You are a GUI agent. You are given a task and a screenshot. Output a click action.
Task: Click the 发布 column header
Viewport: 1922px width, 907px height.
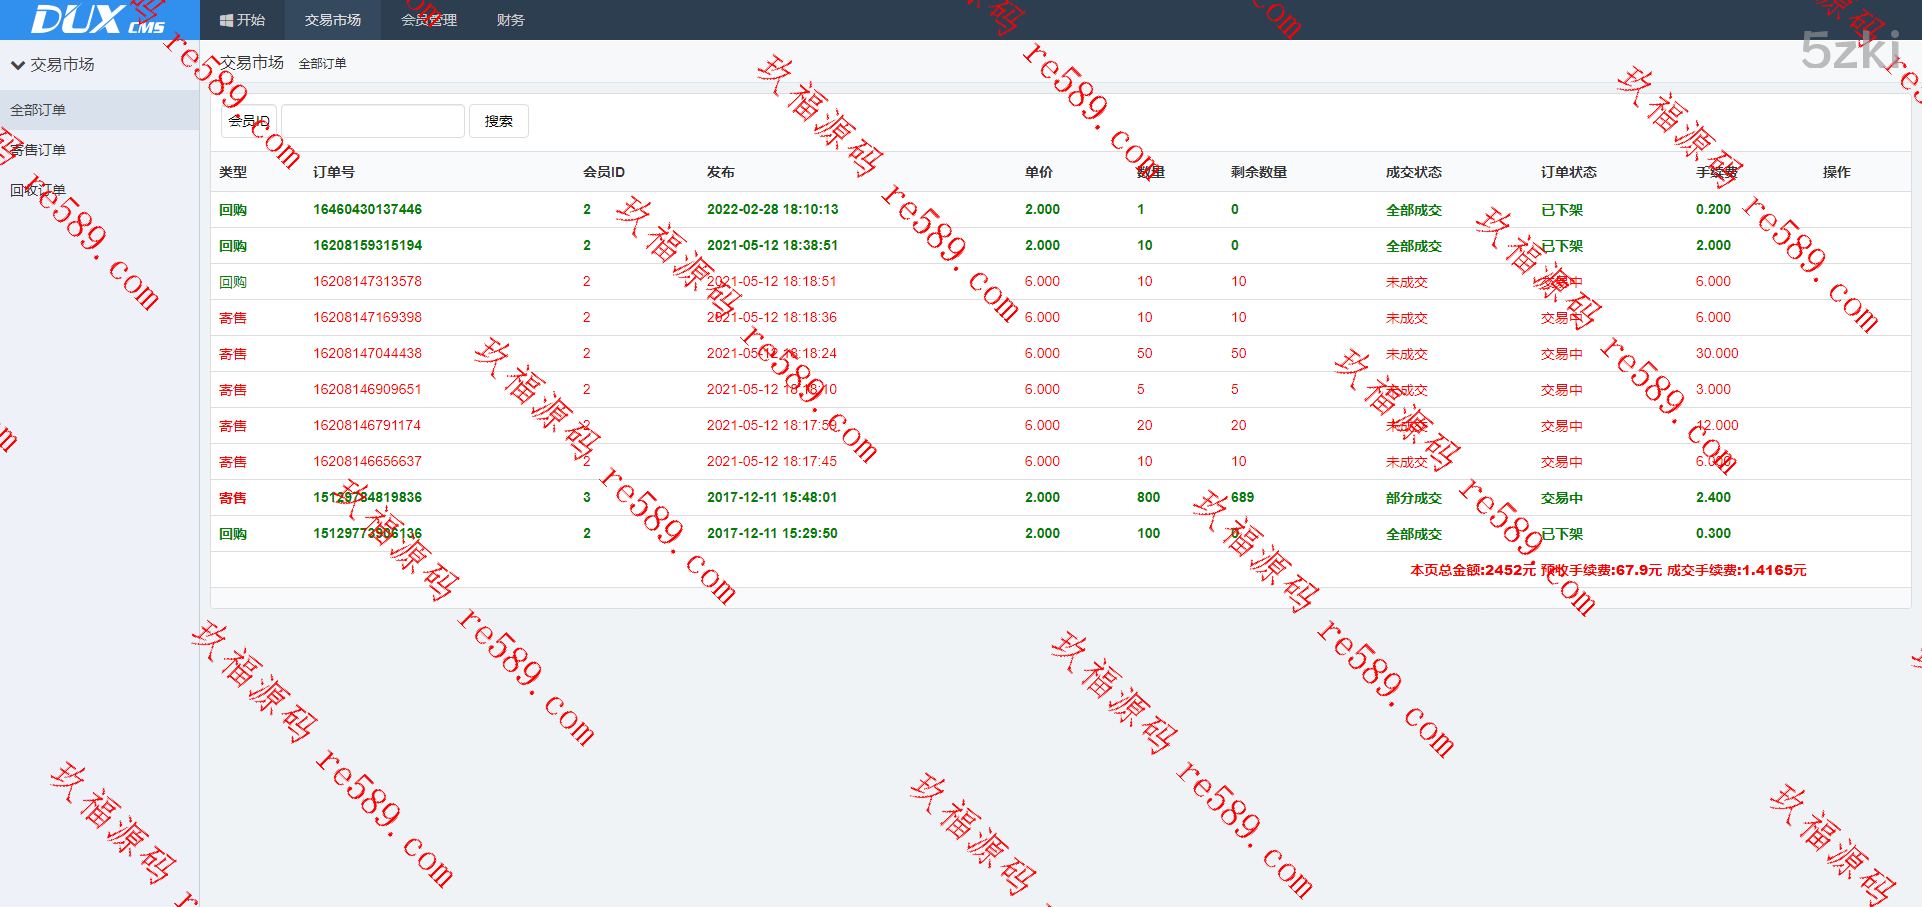(720, 172)
